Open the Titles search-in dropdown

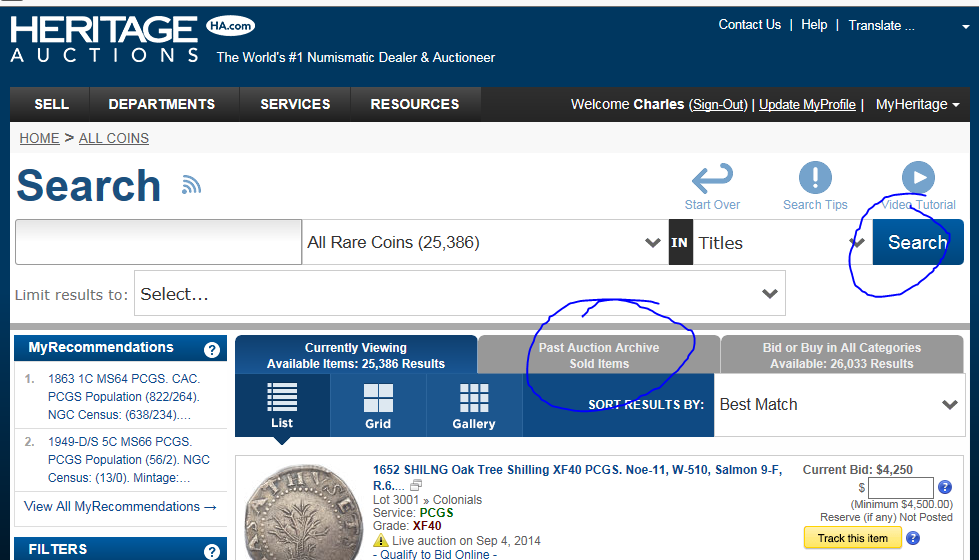coord(782,242)
